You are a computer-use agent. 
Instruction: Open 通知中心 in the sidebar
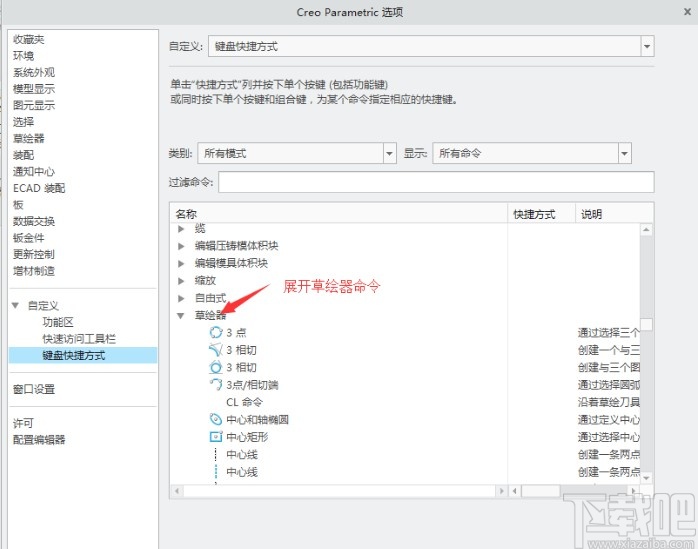[x=34, y=171]
